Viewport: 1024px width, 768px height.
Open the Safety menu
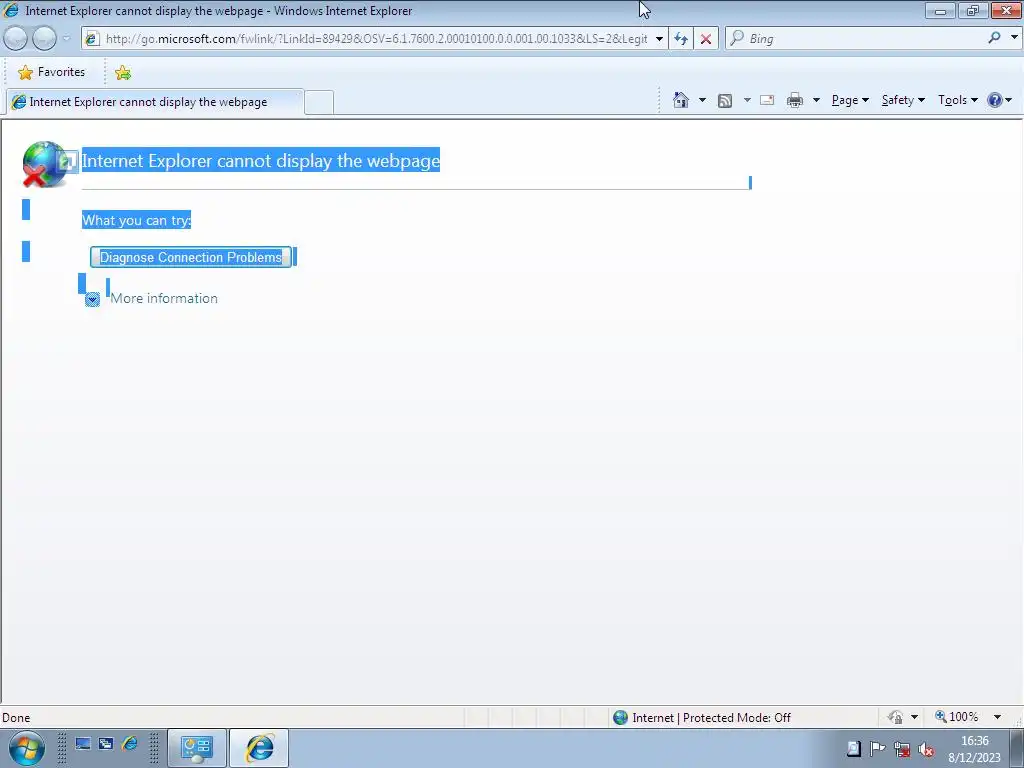click(x=903, y=100)
